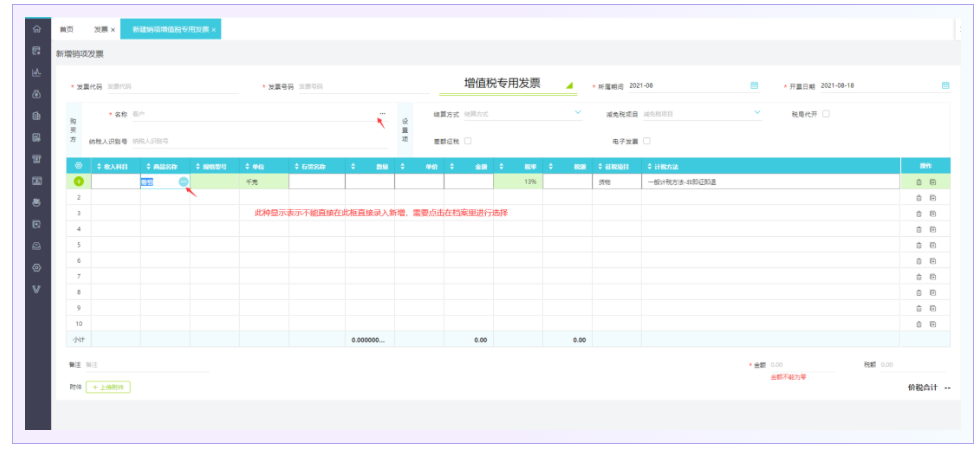Toggle the 电子发票 checkbox
977x451 pixels.
(x=647, y=141)
